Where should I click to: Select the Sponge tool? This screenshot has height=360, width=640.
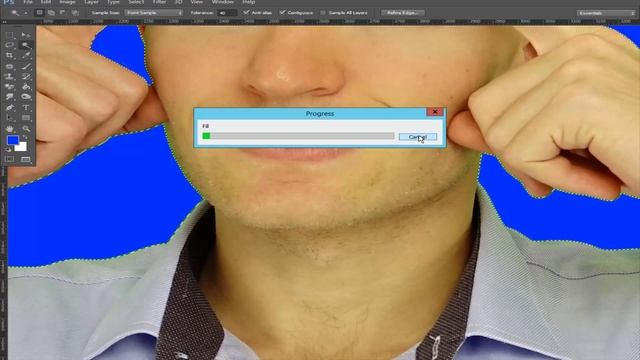(26, 97)
